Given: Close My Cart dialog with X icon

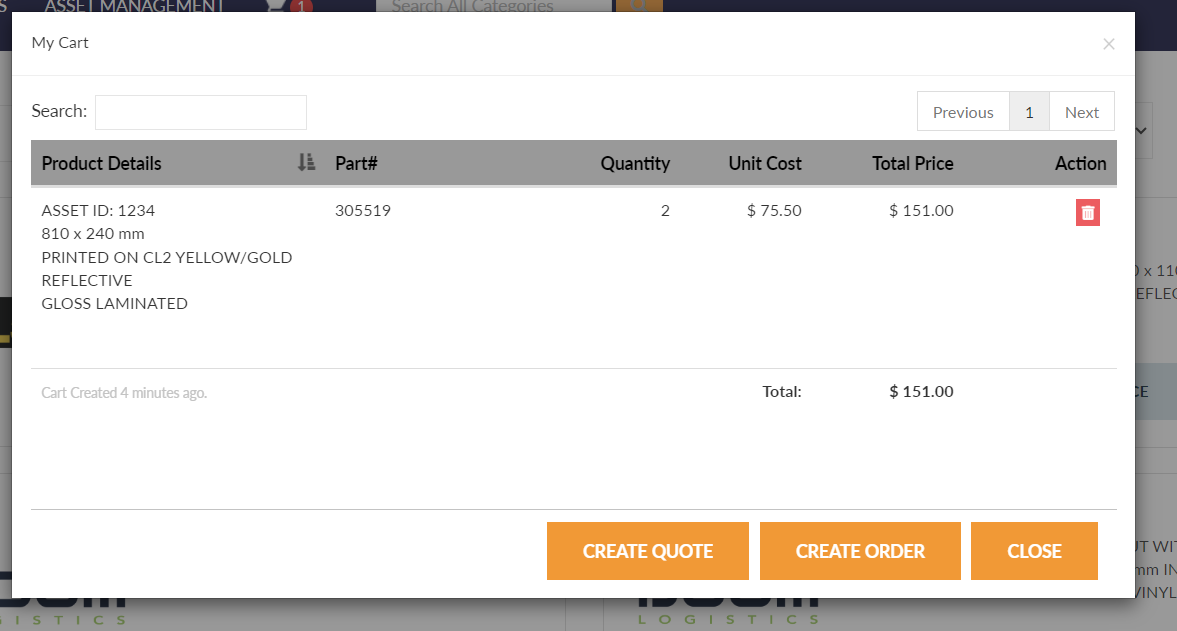Looking at the screenshot, I should pos(1109,44).
